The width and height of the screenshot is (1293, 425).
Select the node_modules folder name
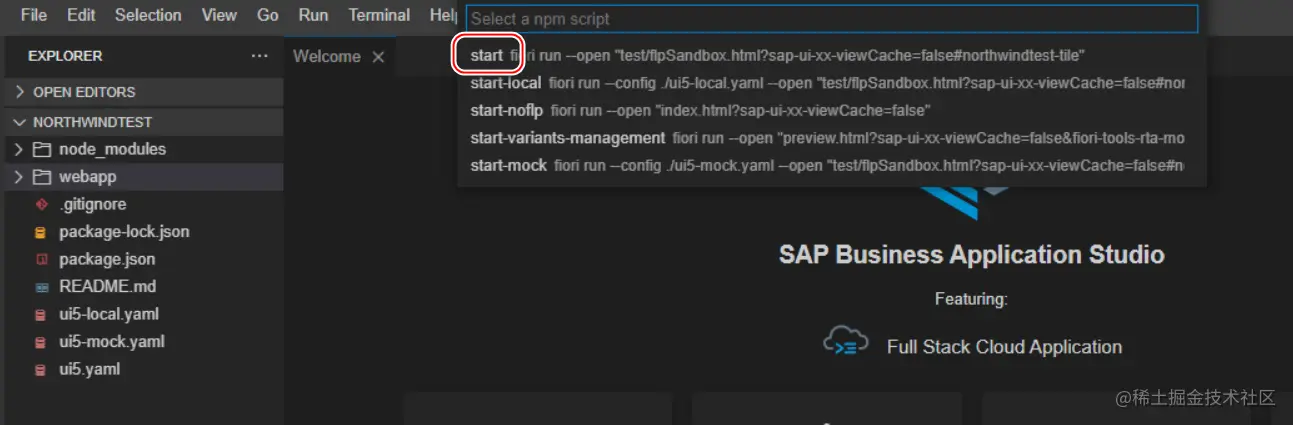113,149
